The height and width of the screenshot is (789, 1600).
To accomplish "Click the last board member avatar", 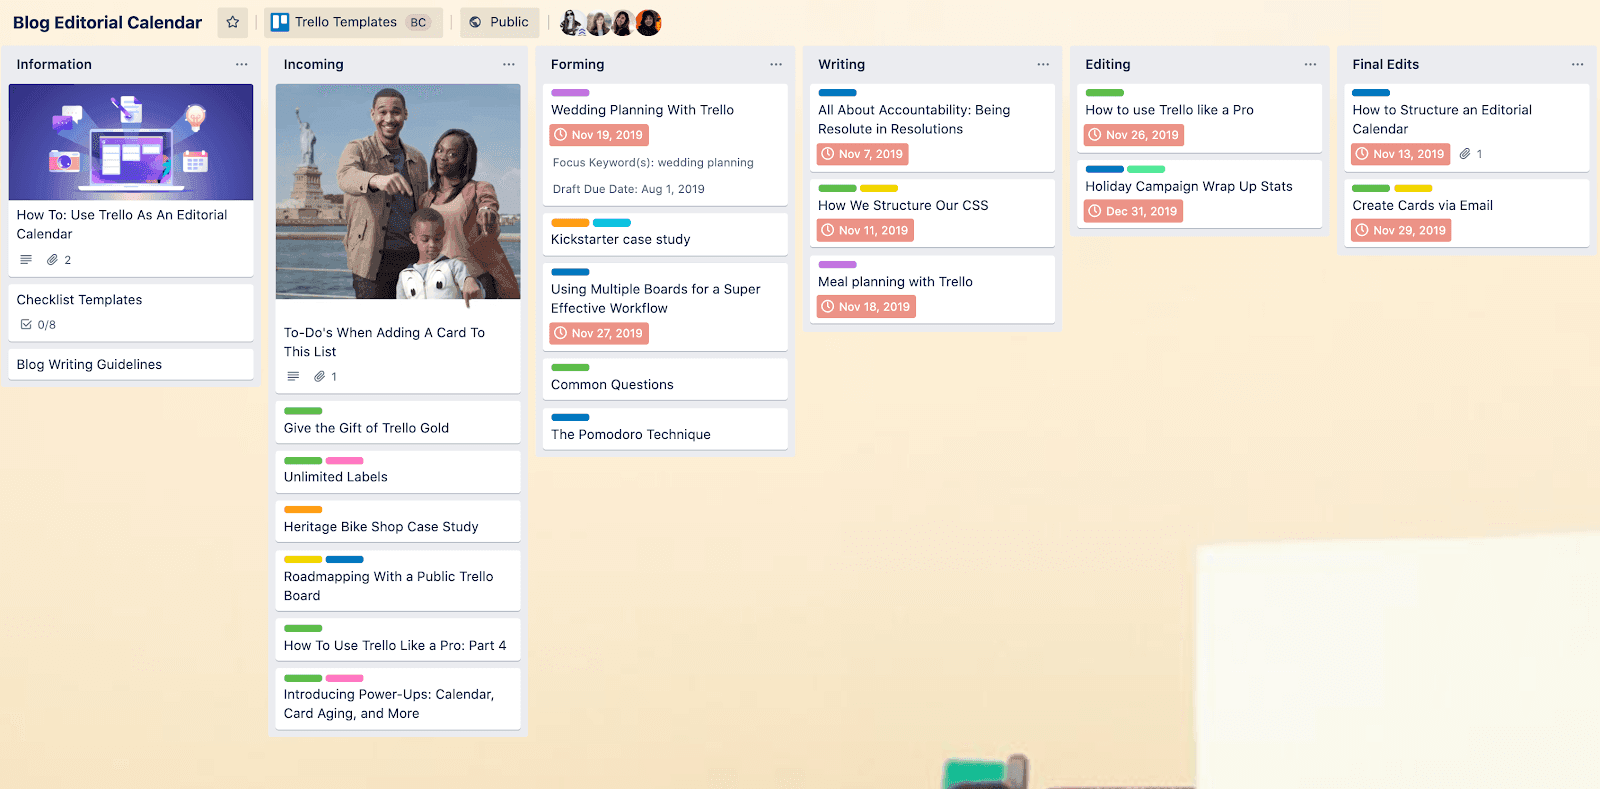I will click(x=649, y=22).
